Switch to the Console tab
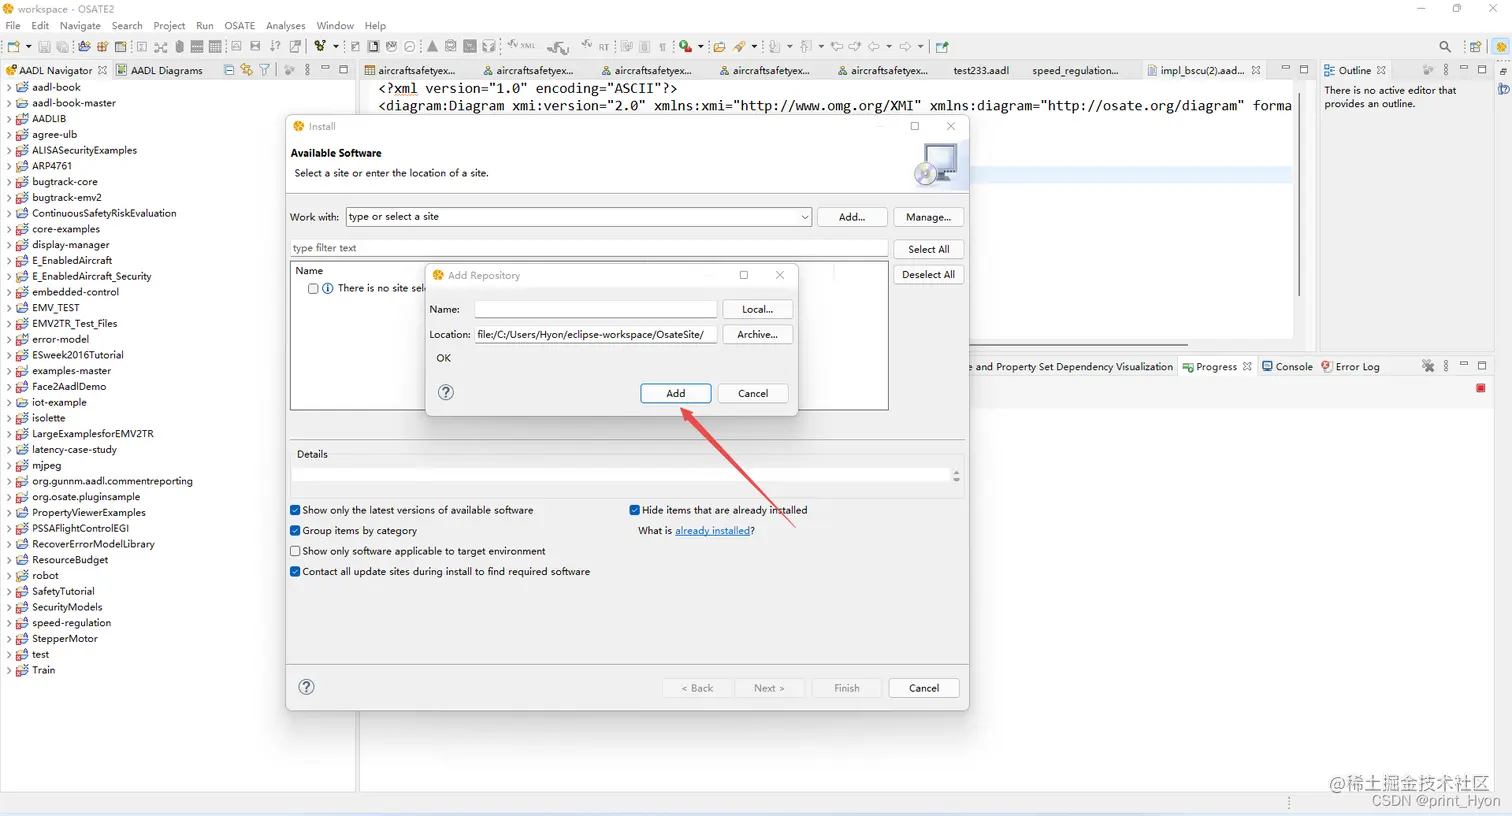The width and height of the screenshot is (1512, 816). [x=1287, y=367]
